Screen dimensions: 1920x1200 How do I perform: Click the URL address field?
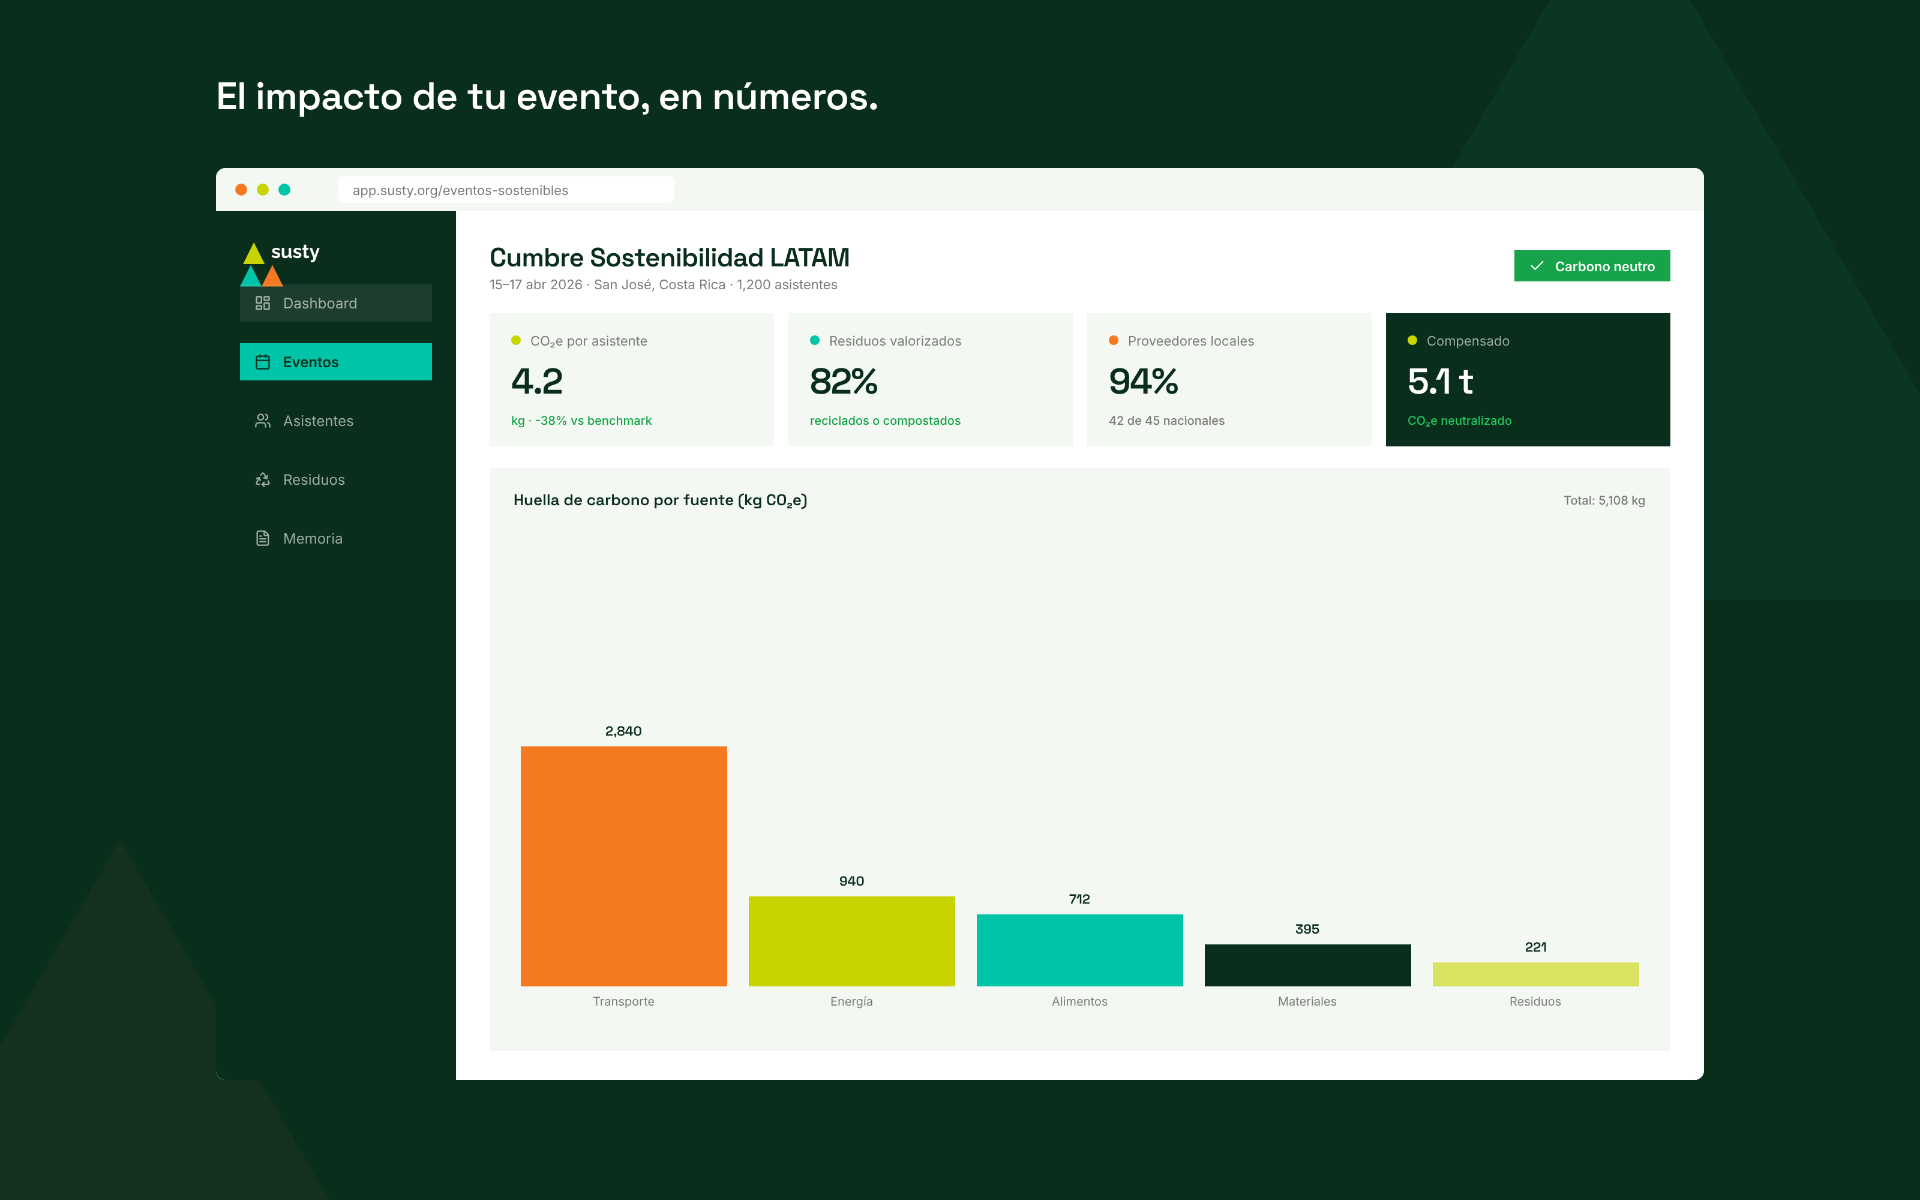click(x=506, y=190)
